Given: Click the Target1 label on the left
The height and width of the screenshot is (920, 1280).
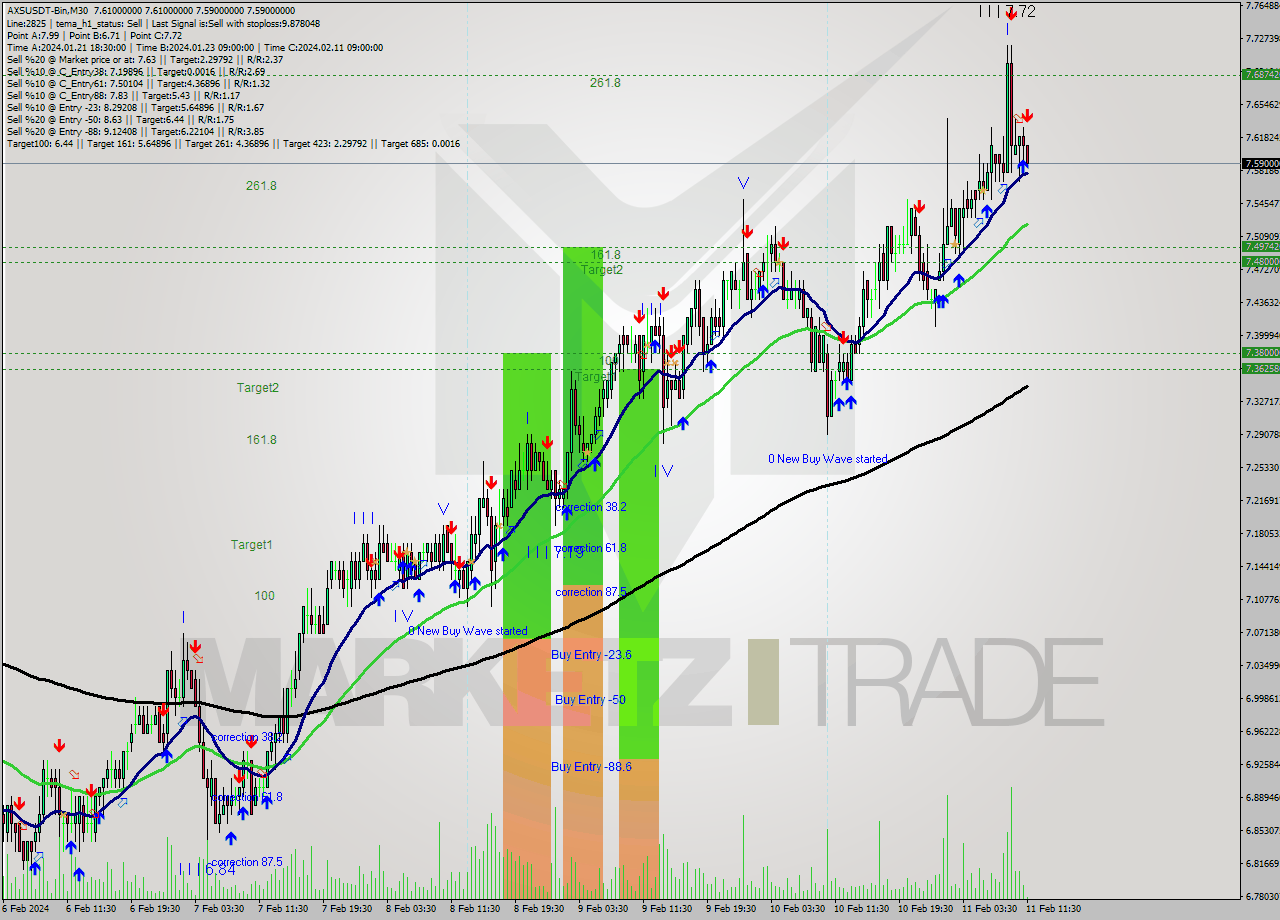Looking at the screenshot, I should click(x=252, y=544).
